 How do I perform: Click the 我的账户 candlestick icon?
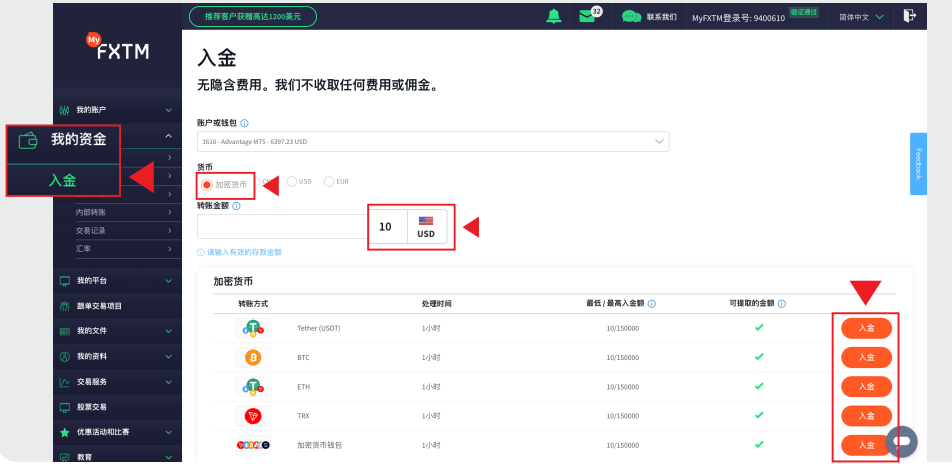pos(65,111)
